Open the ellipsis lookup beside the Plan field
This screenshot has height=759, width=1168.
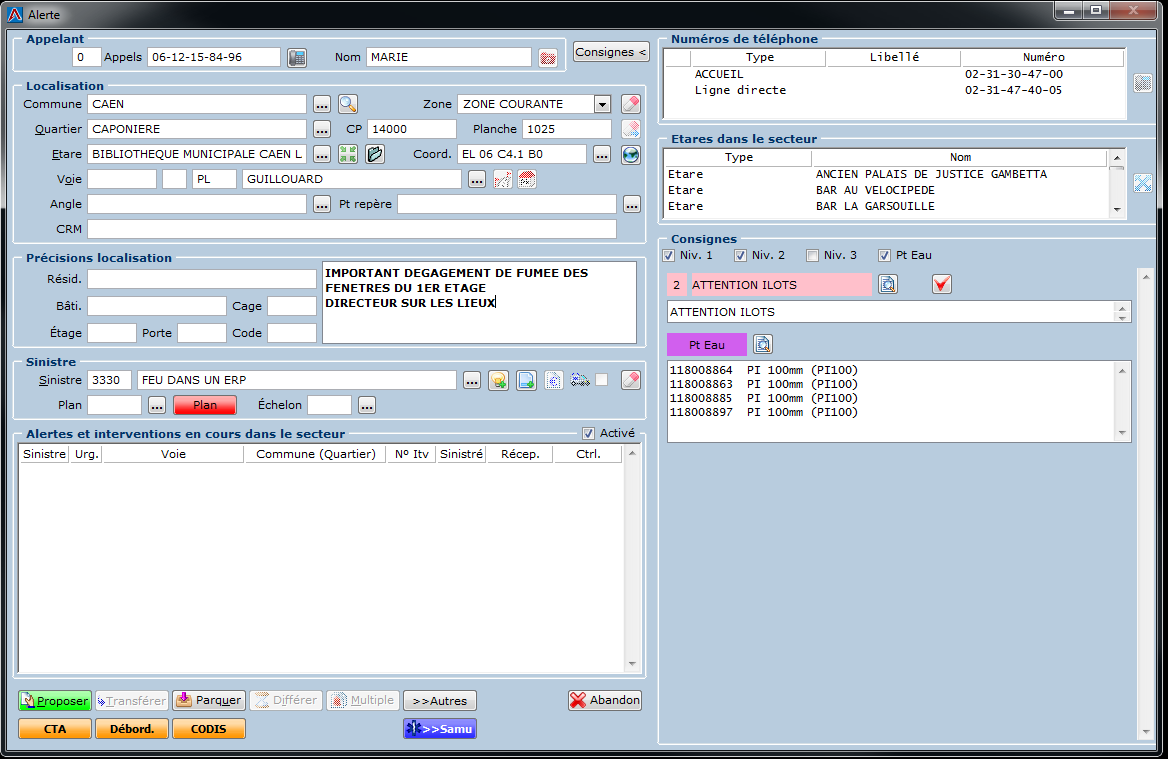tap(156, 405)
